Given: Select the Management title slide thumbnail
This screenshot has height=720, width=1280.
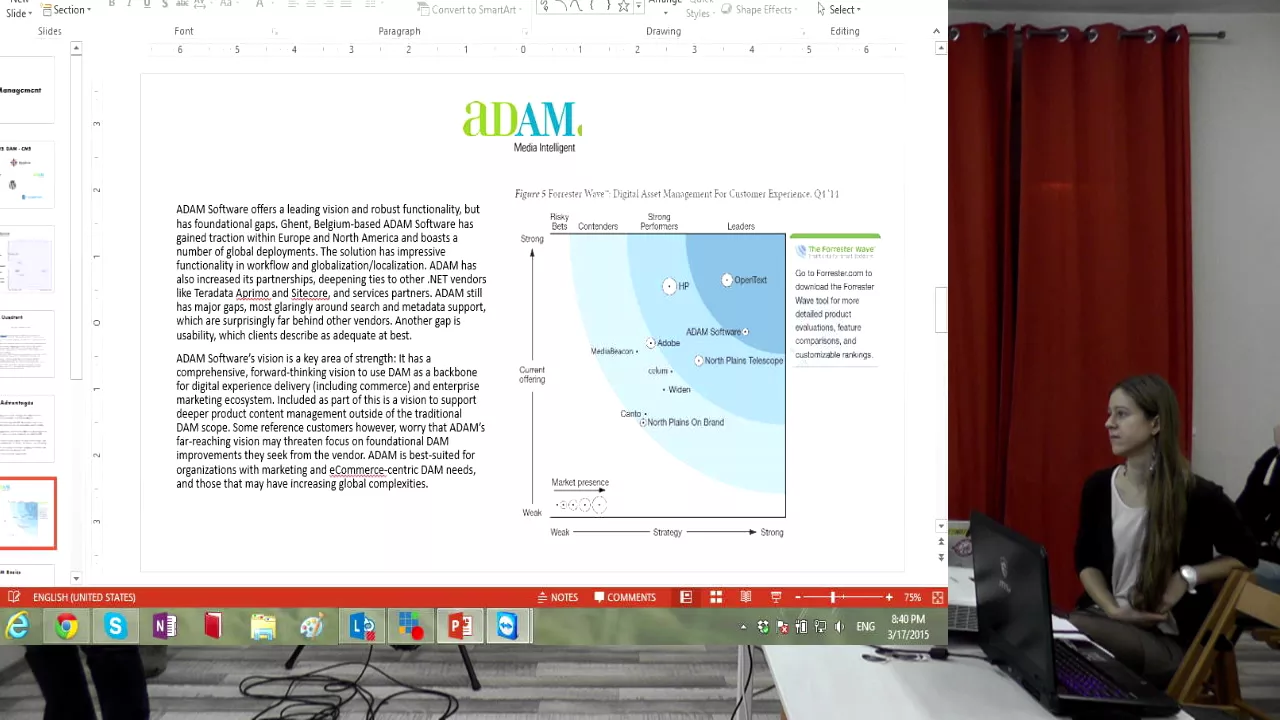Looking at the screenshot, I should [27, 90].
